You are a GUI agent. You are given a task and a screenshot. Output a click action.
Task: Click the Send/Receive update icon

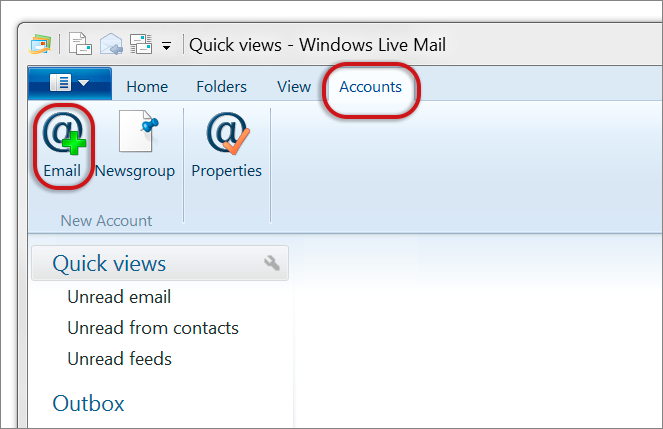click(x=141, y=44)
